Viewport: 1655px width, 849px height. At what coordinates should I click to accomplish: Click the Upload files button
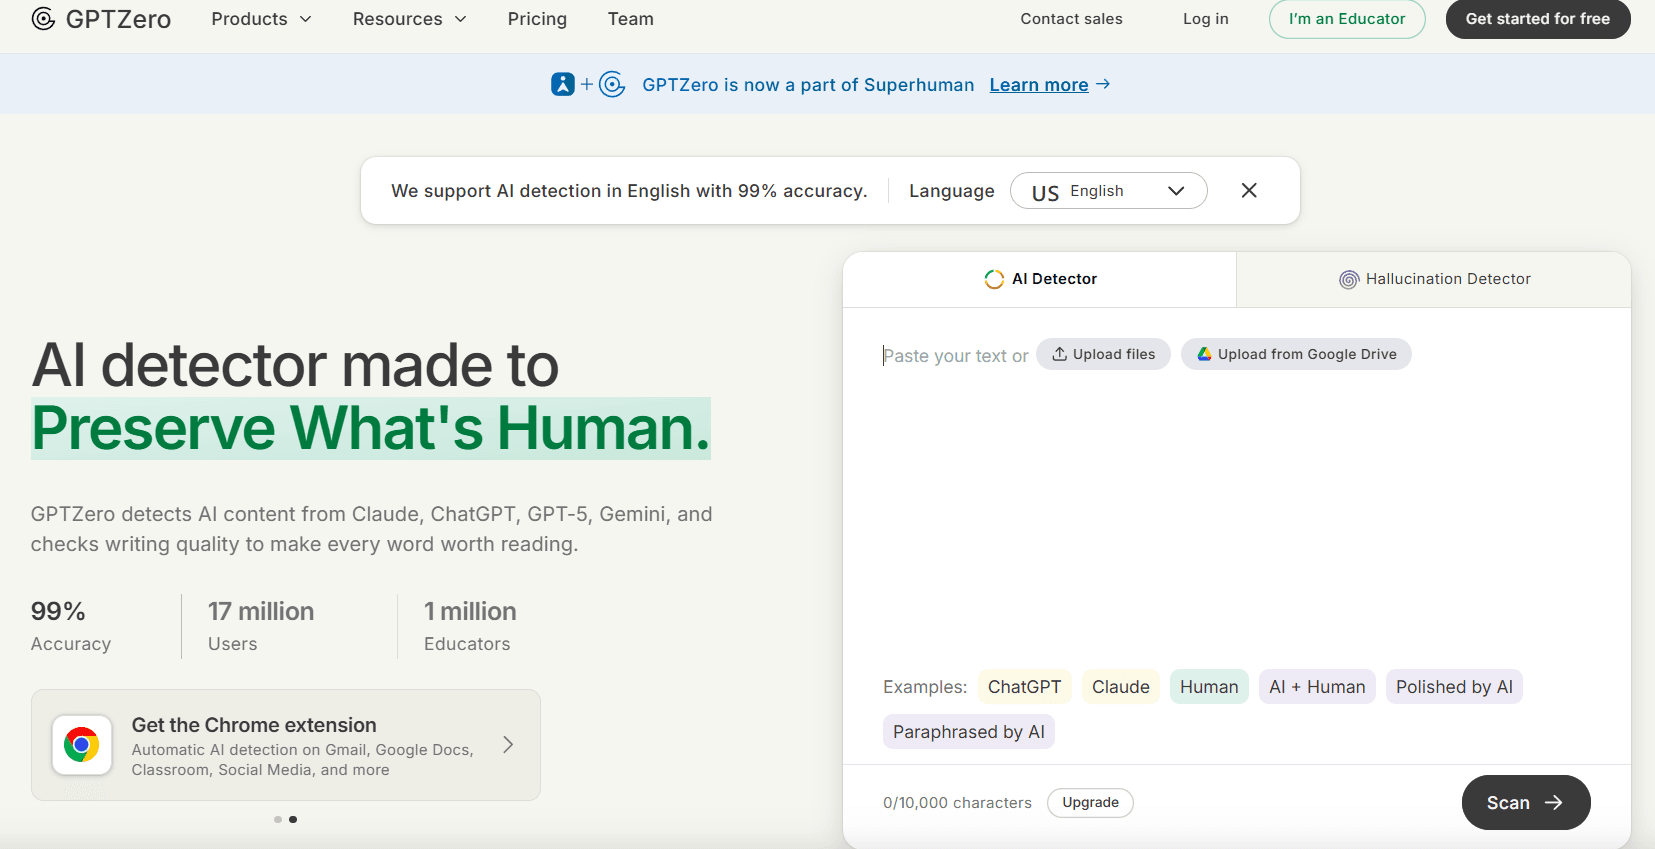(1103, 354)
